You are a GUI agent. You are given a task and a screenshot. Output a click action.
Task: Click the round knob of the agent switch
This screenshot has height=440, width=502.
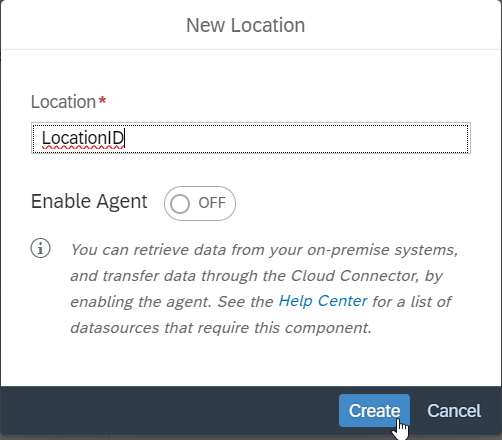coord(180,204)
